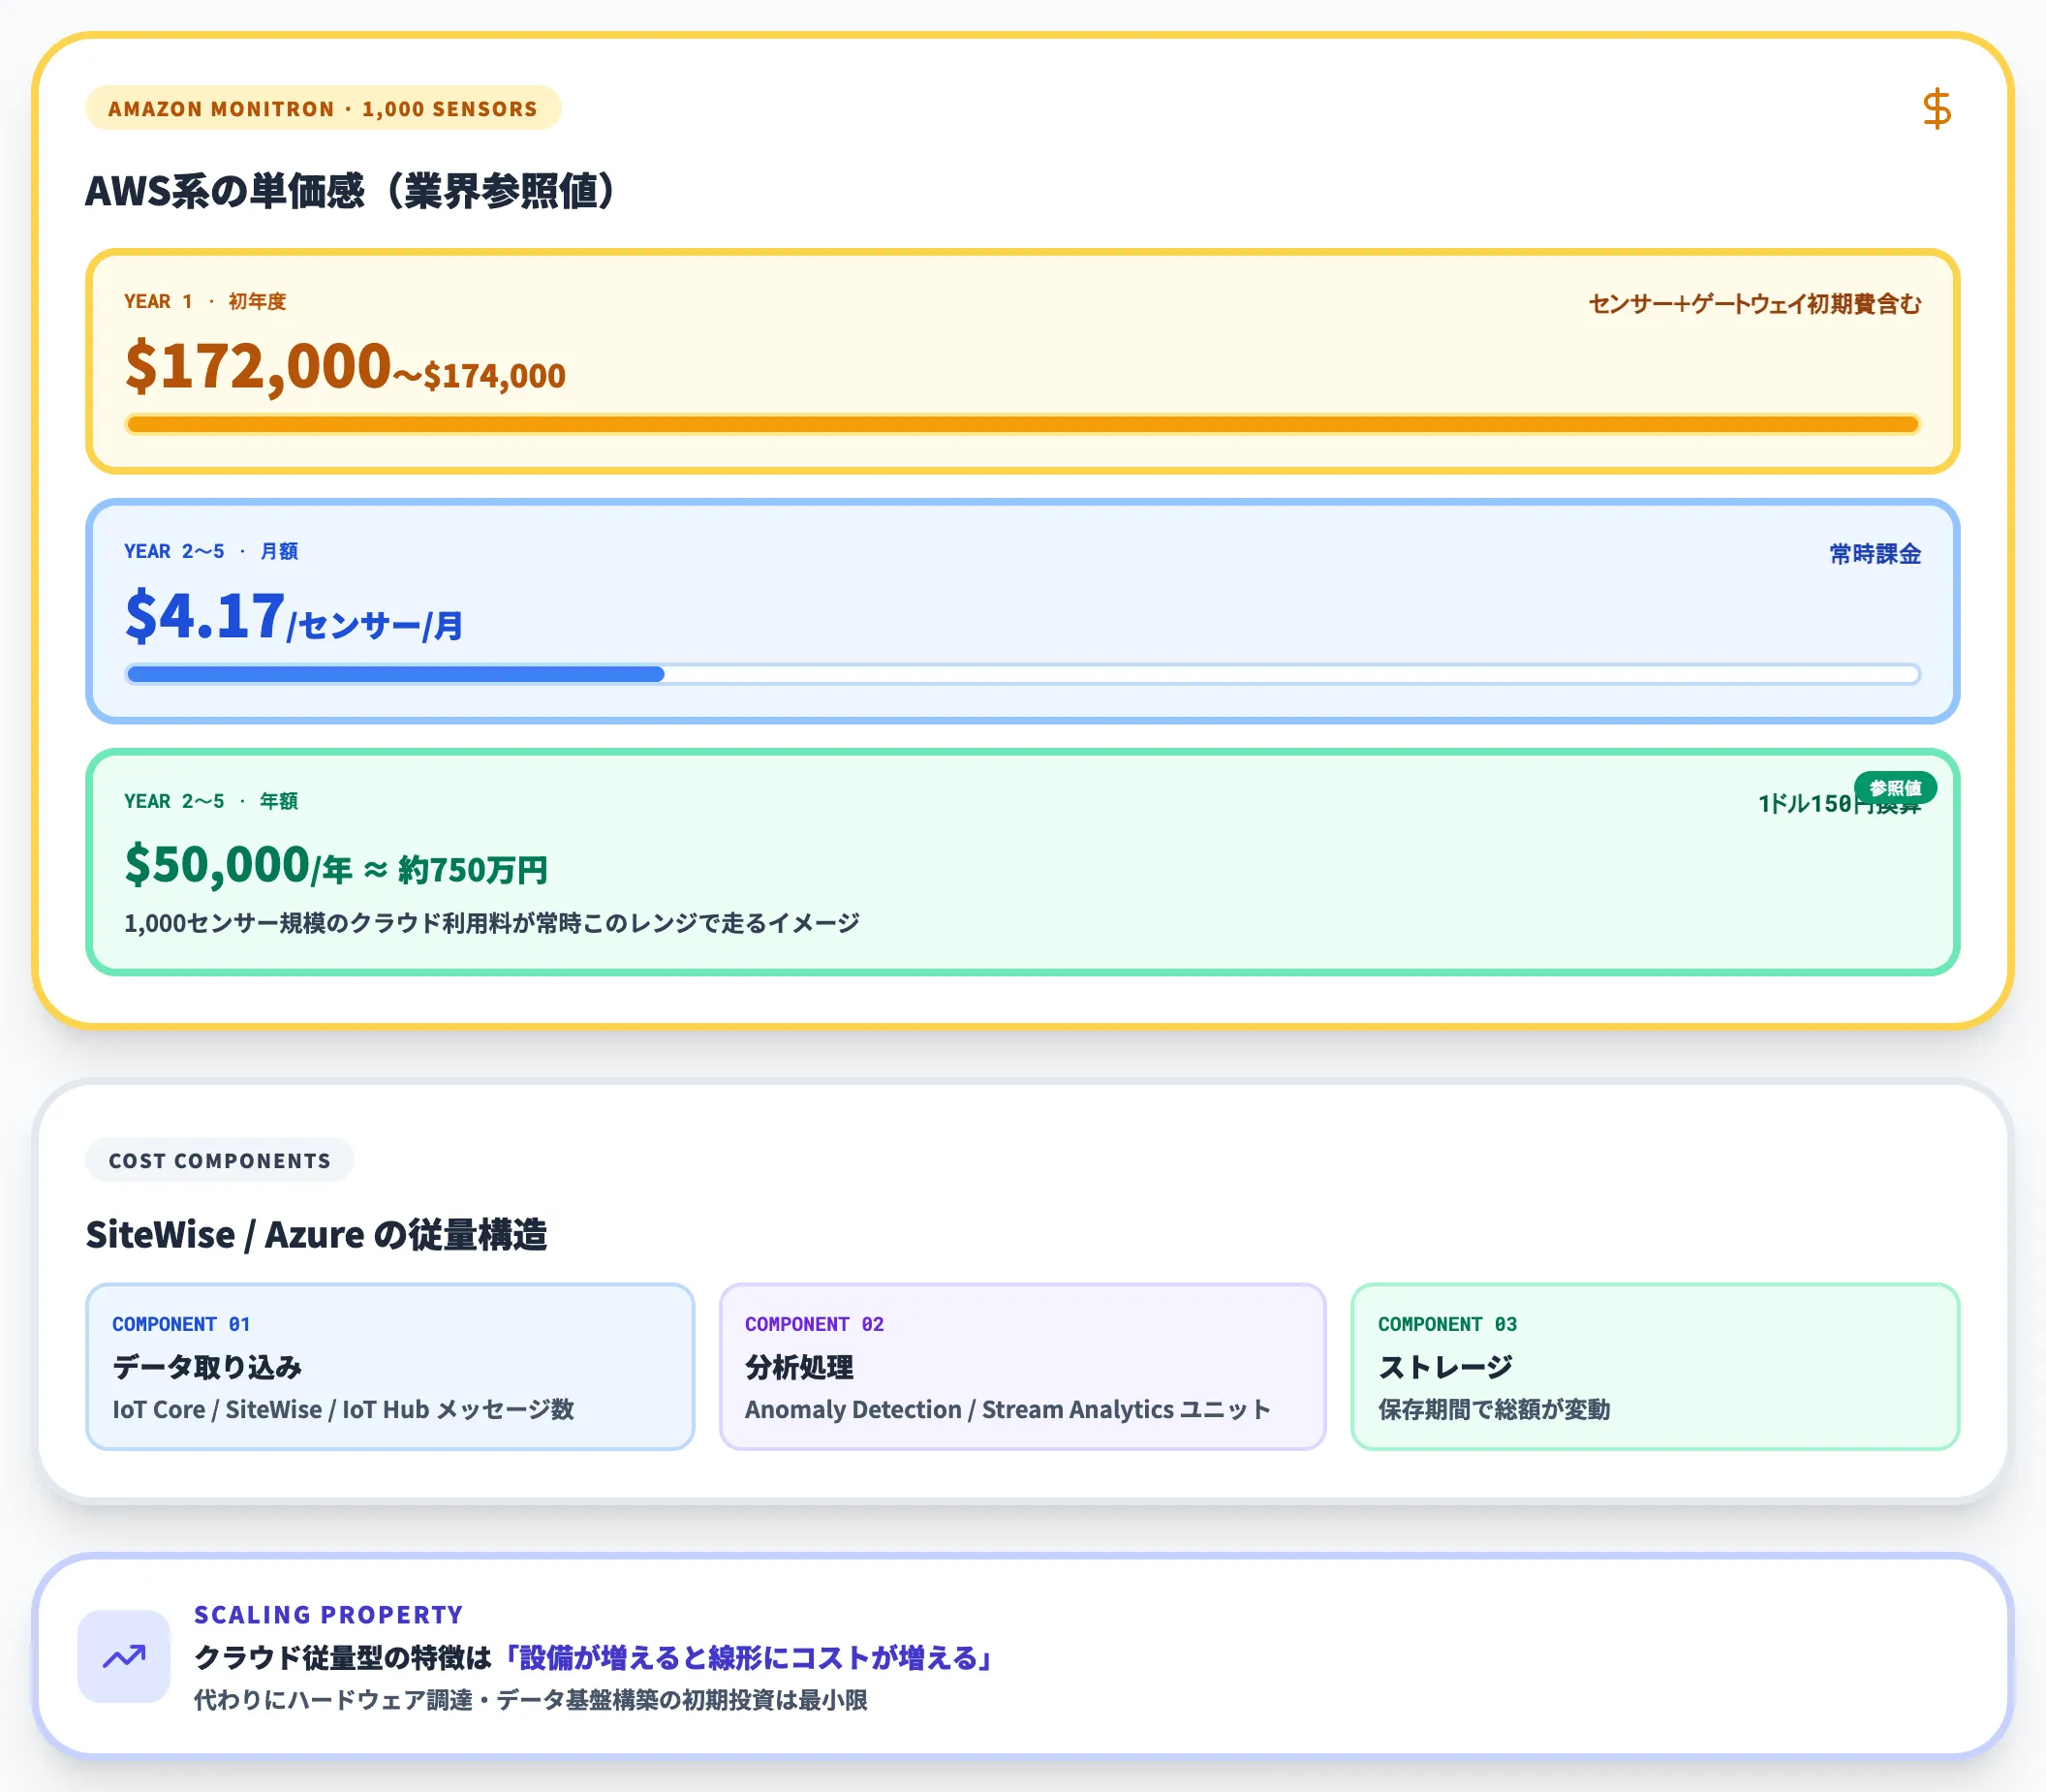The height and width of the screenshot is (1792, 2046).
Task: Click the Amazon Monitron 1,000 Sensors badge
Action: click(x=323, y=108)
